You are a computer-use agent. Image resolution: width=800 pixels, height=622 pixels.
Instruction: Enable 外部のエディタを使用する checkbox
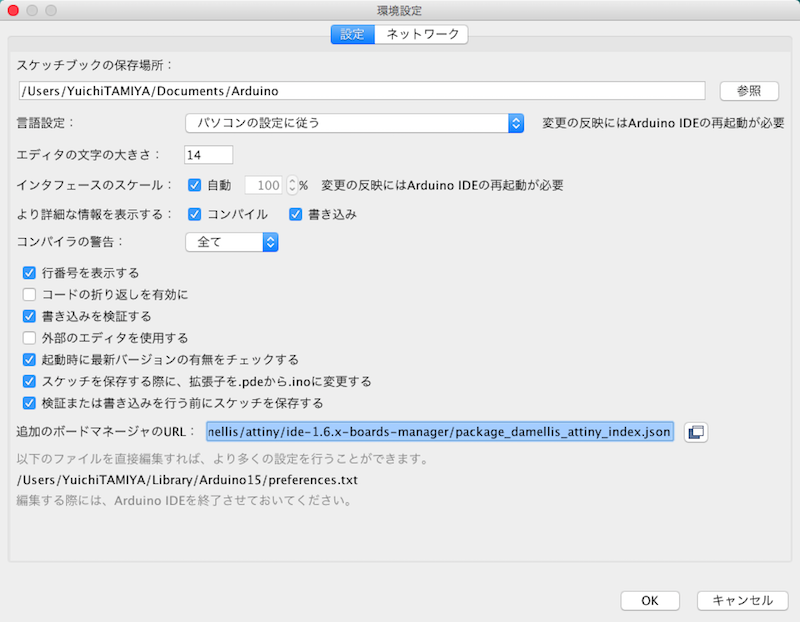click(x=29, y=338)
